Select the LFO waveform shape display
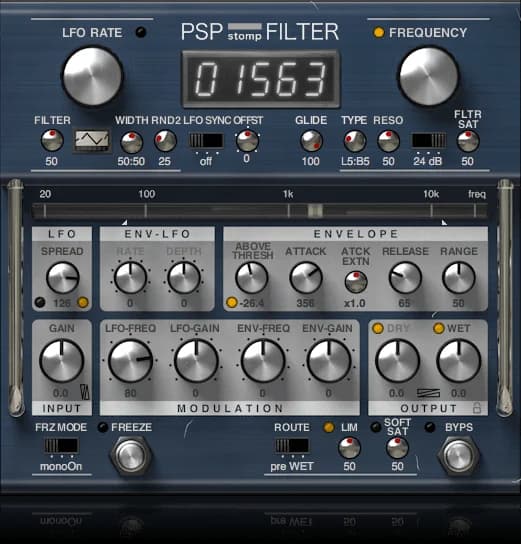 (x=92, y=141)
